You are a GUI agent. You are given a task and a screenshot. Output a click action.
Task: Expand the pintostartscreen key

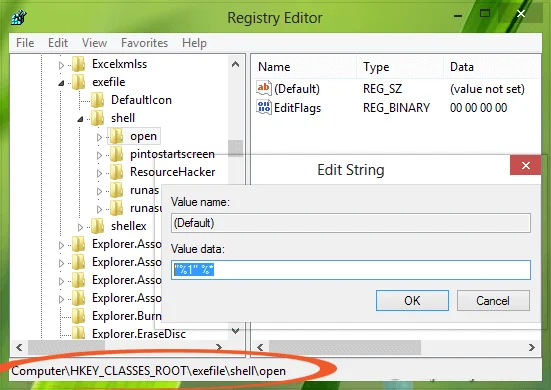[99, 155]
